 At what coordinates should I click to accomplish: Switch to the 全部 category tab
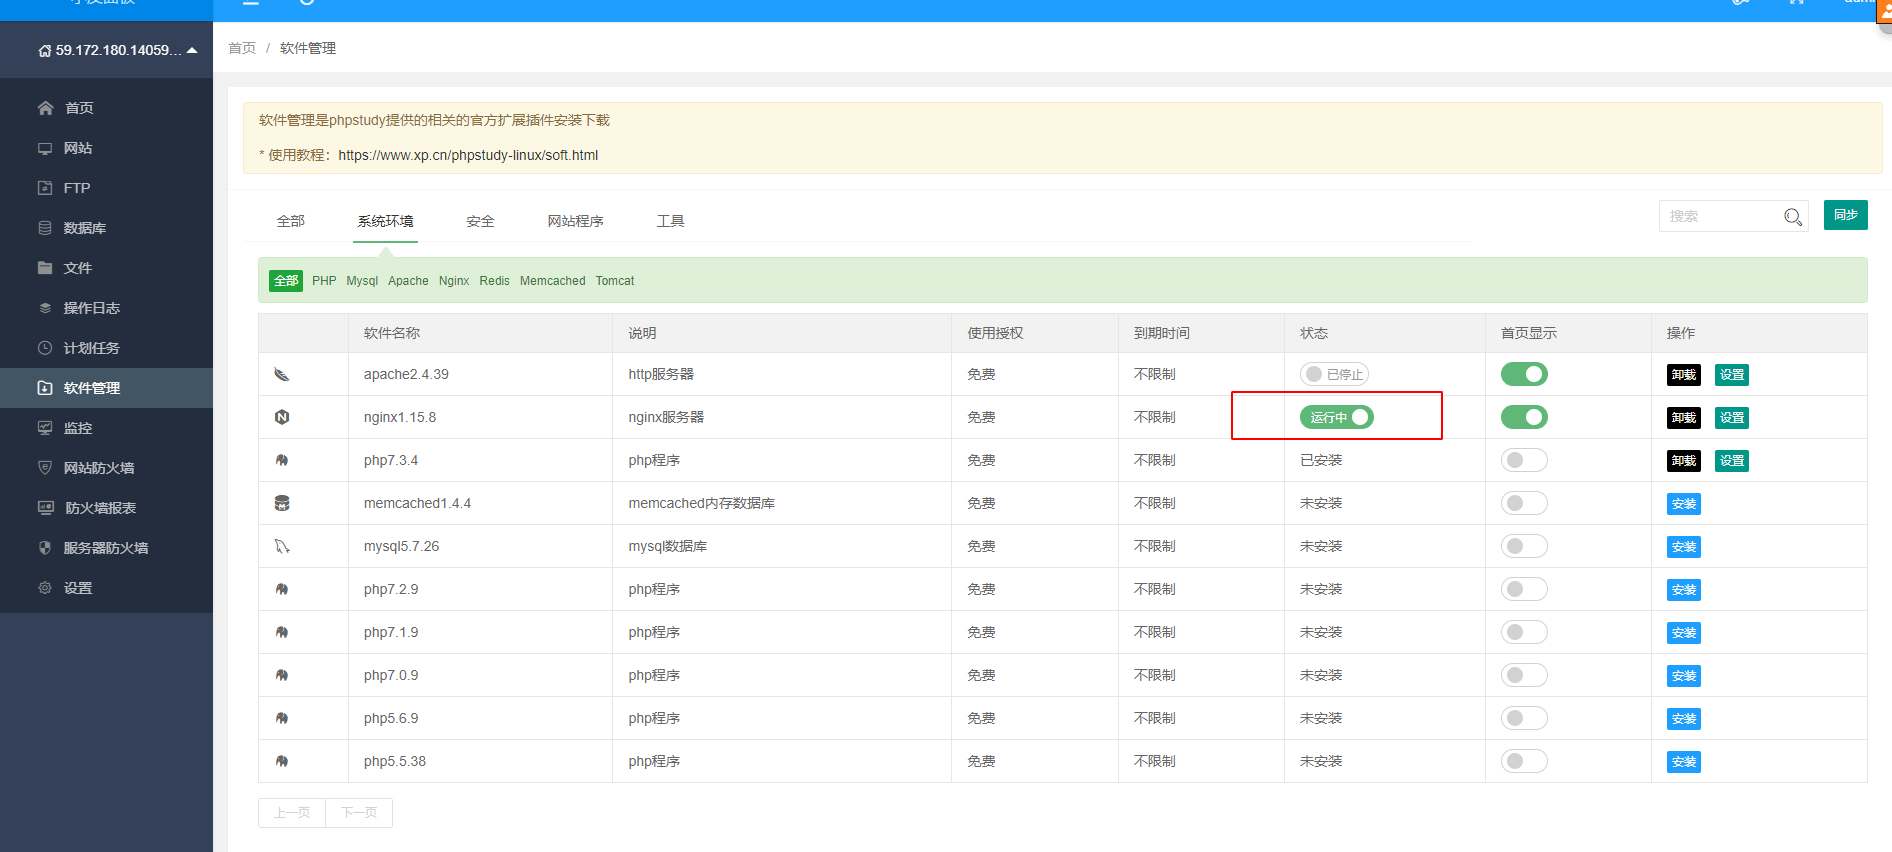[x=291, y=221]
